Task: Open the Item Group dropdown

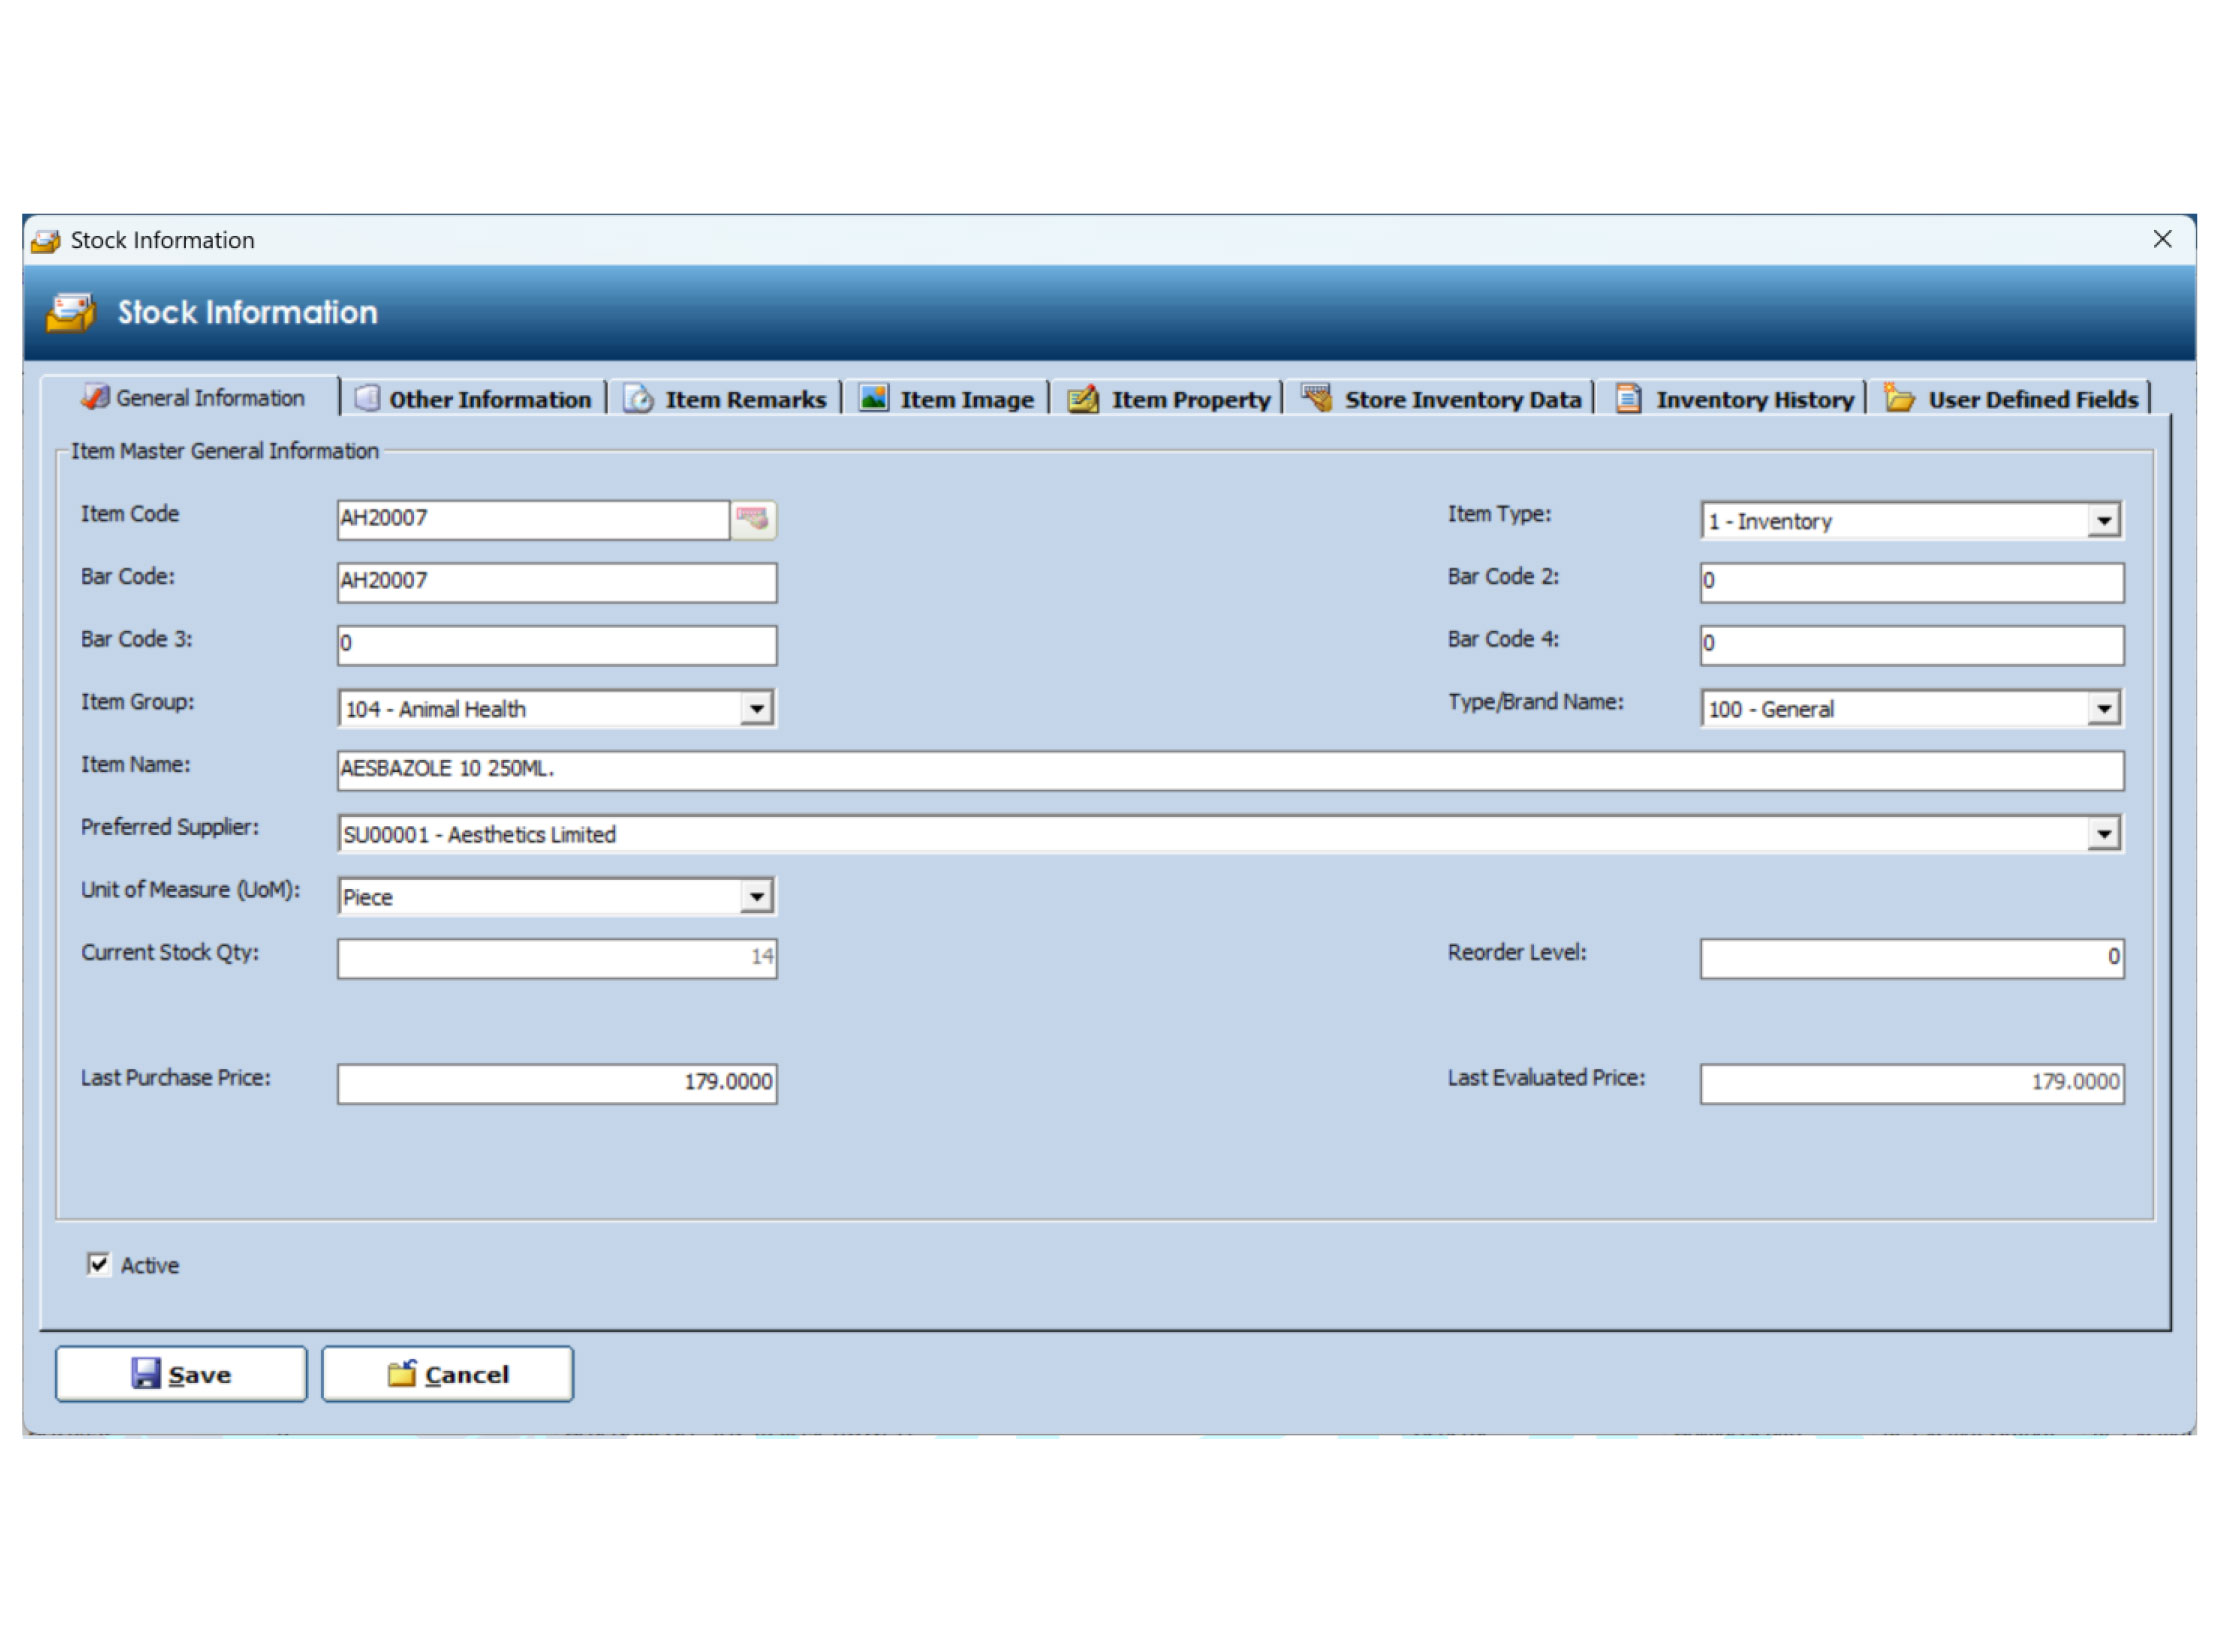Action: point(756,709)
